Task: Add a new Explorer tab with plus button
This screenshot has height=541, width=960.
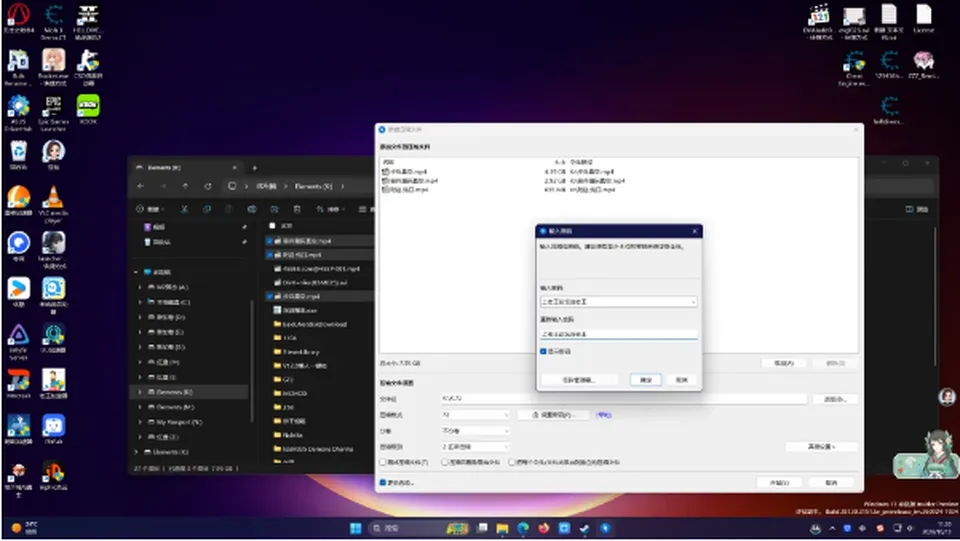Action: [255, 168]
